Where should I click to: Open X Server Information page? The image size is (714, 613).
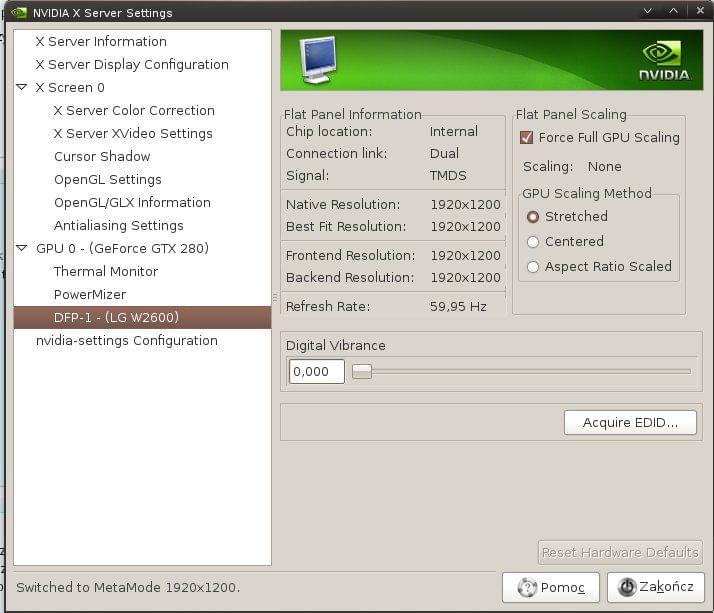point(101,41)
